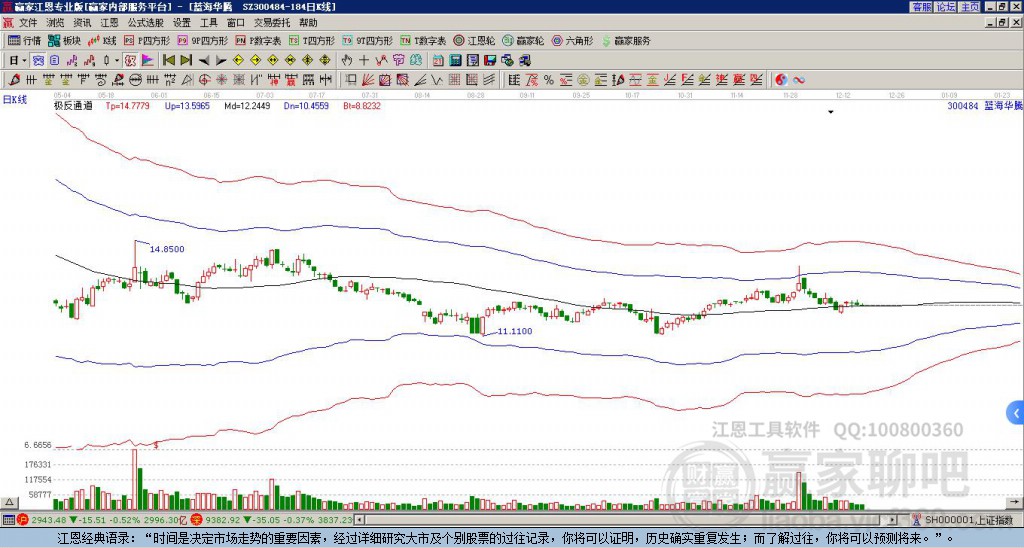
Task: Open the T数字表 tool
Action: pos(423,40)
